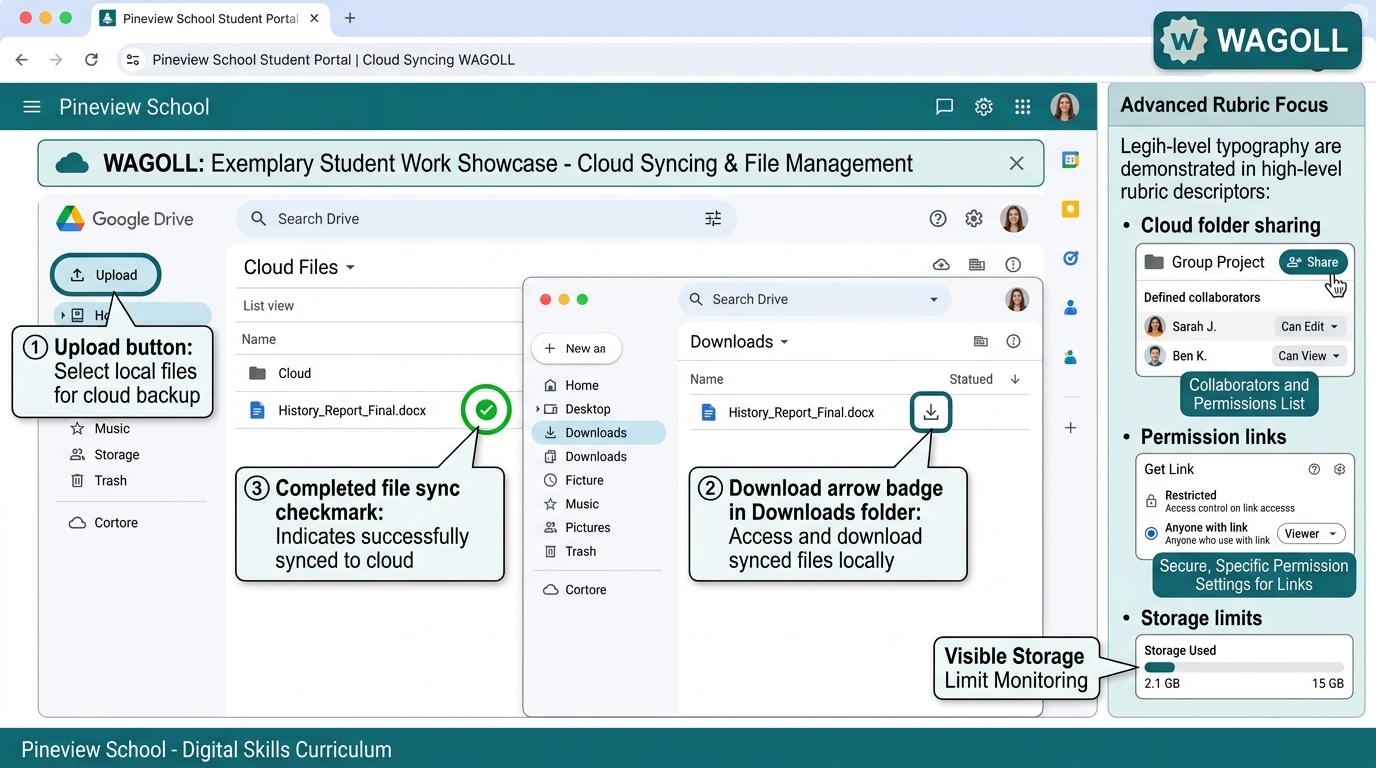The width and height of the screenshot is (1376, 768).
Task: Open Sarah J. Can Edit permission dropdown
Action: coord(1310,326)
